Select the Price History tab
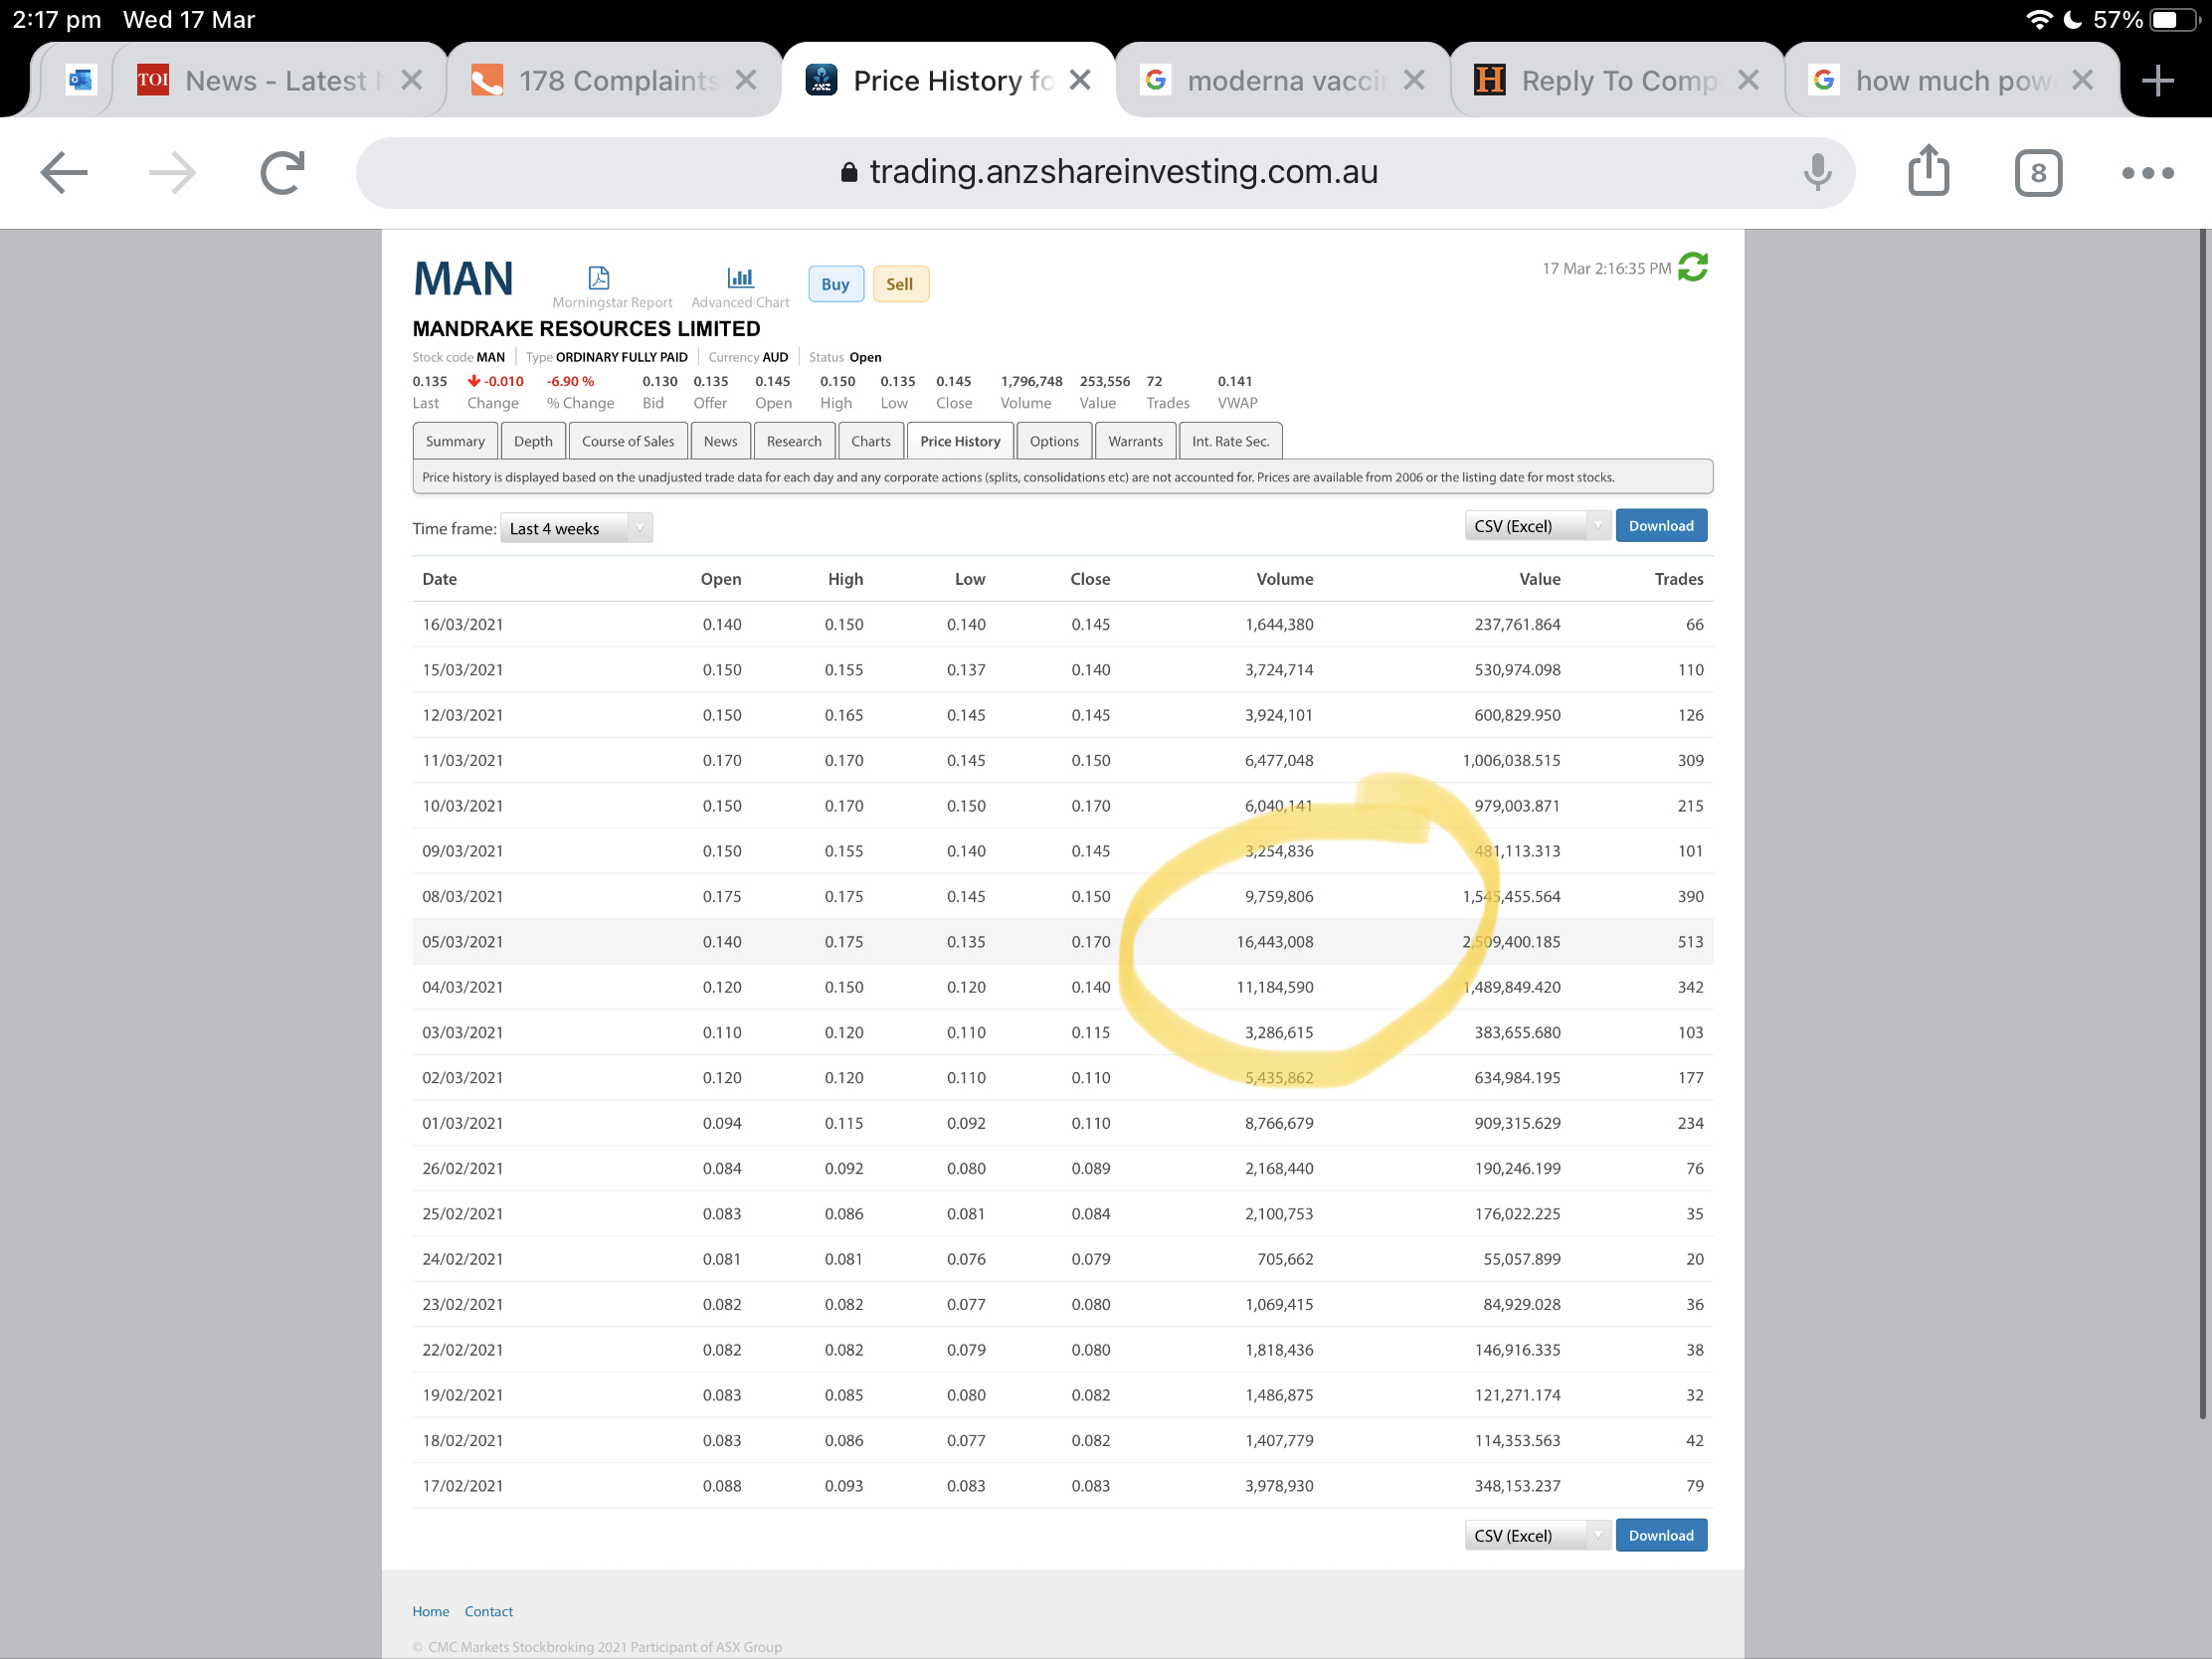Screen dimensions: 2212x1659 [960, 441]
